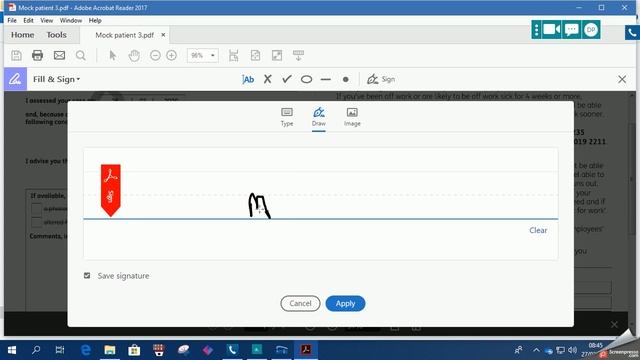Toggle the Save signature checkbox

[x=87, y=276]
